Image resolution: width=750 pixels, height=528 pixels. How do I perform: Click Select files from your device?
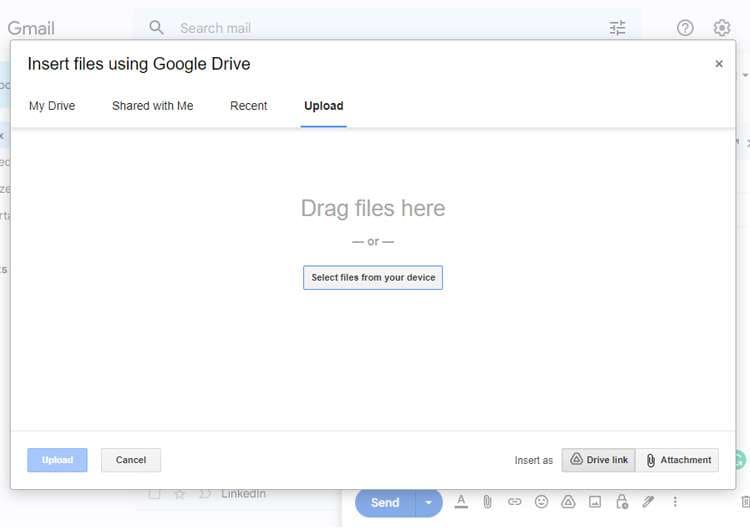[x=373, y=277]
